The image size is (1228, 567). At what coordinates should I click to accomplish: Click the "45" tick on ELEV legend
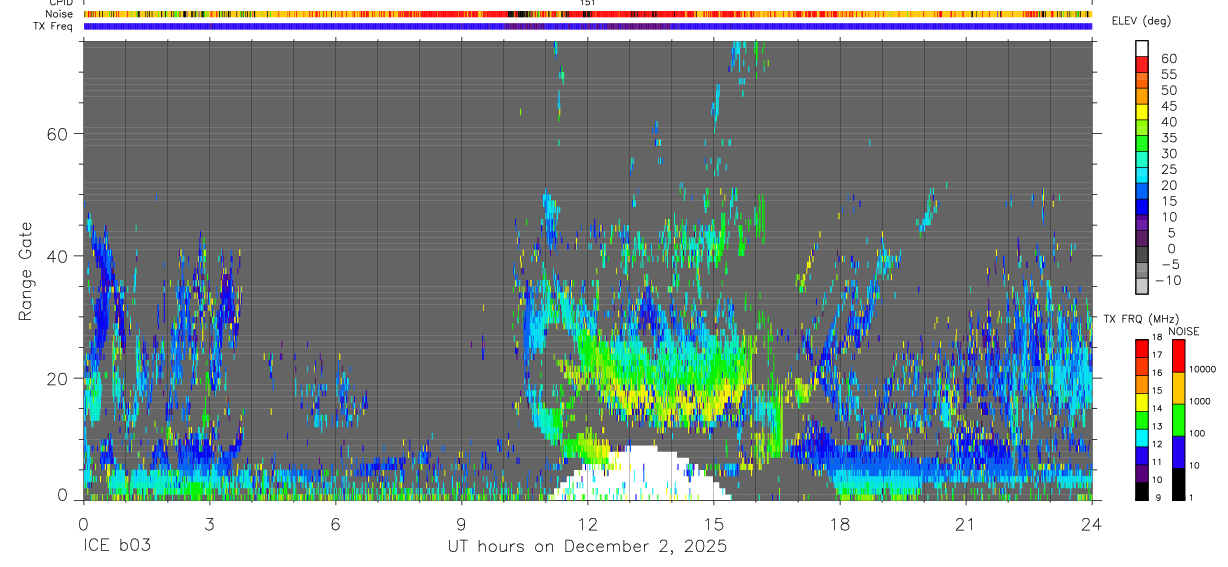1168,106
